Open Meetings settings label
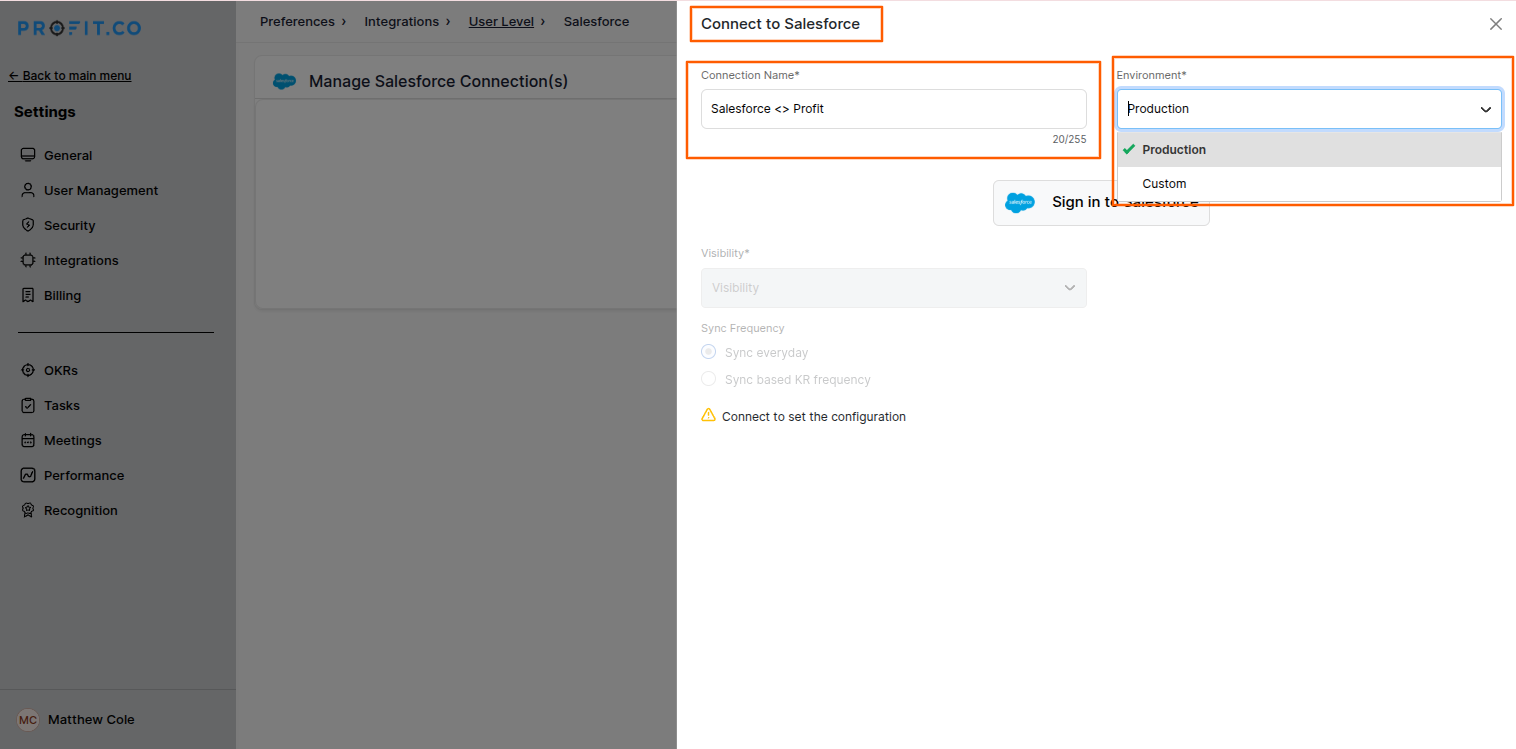Viewport: 1516px width, 749px height. point(73,441)
